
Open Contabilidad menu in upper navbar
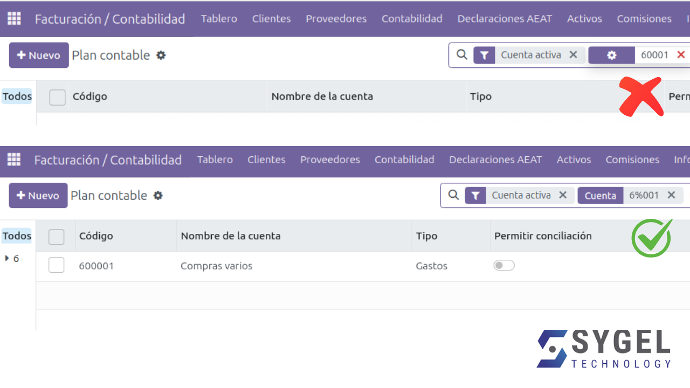tap(412, 18)
